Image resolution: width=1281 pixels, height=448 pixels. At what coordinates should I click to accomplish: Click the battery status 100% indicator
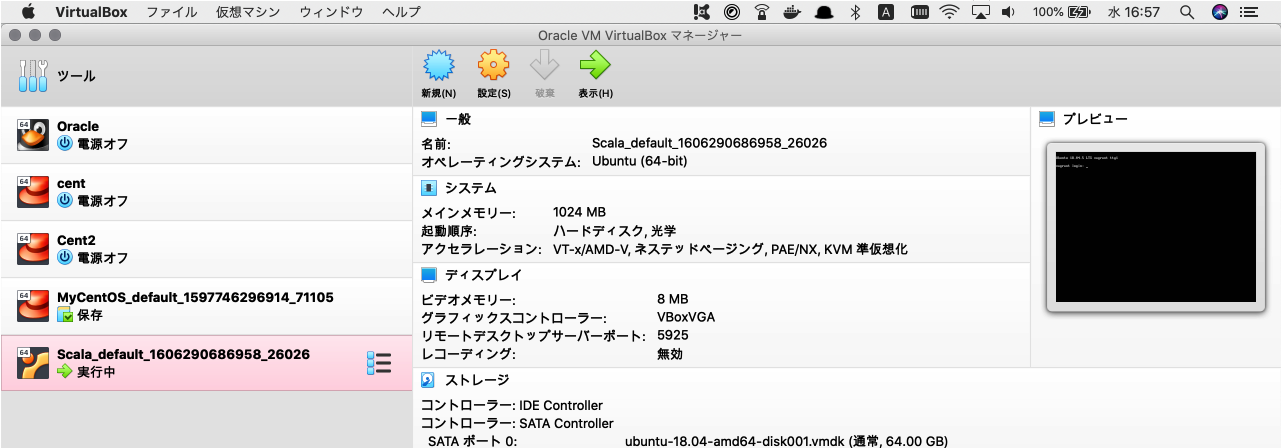(1061, 12)
